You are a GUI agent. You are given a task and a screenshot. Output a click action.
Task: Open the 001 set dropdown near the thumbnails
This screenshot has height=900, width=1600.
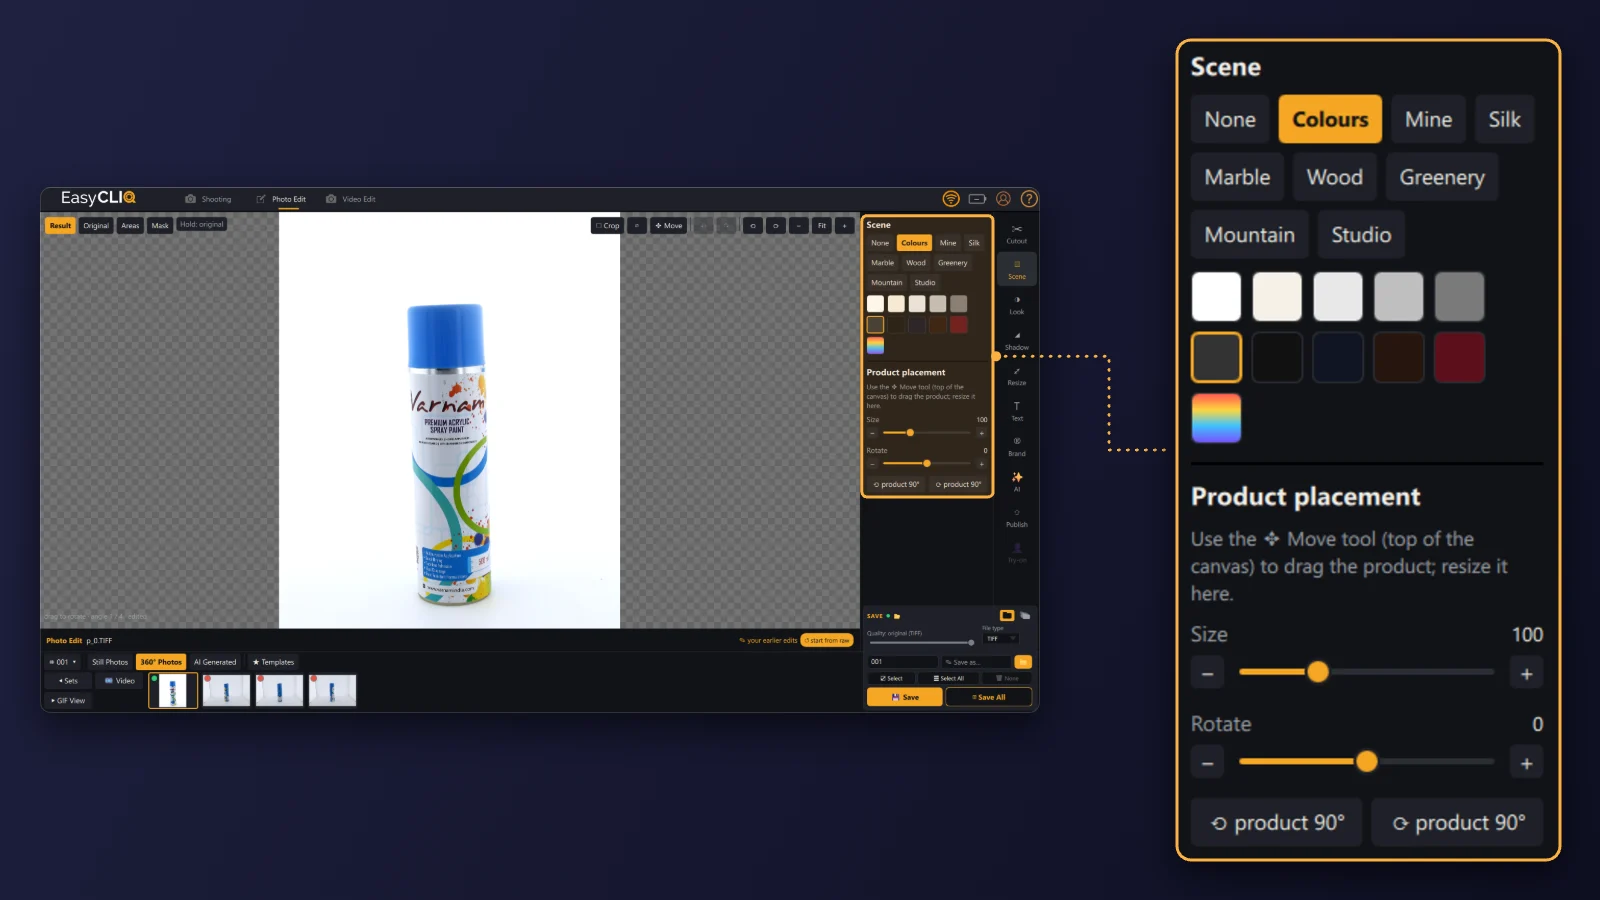click(63, 662)
